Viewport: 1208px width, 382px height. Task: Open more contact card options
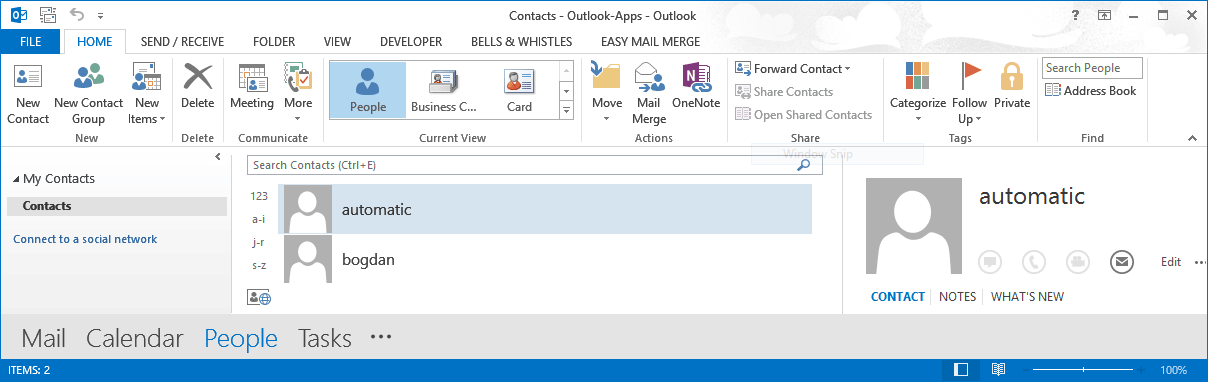click(x=1200, y=263)
